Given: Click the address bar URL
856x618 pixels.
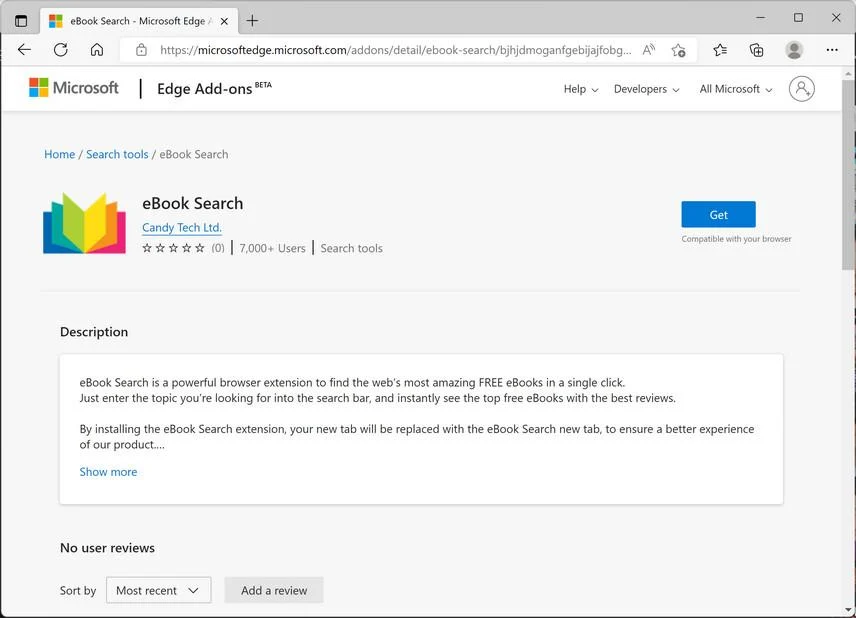Looking at the screenshot, I should tap(396, 50).
